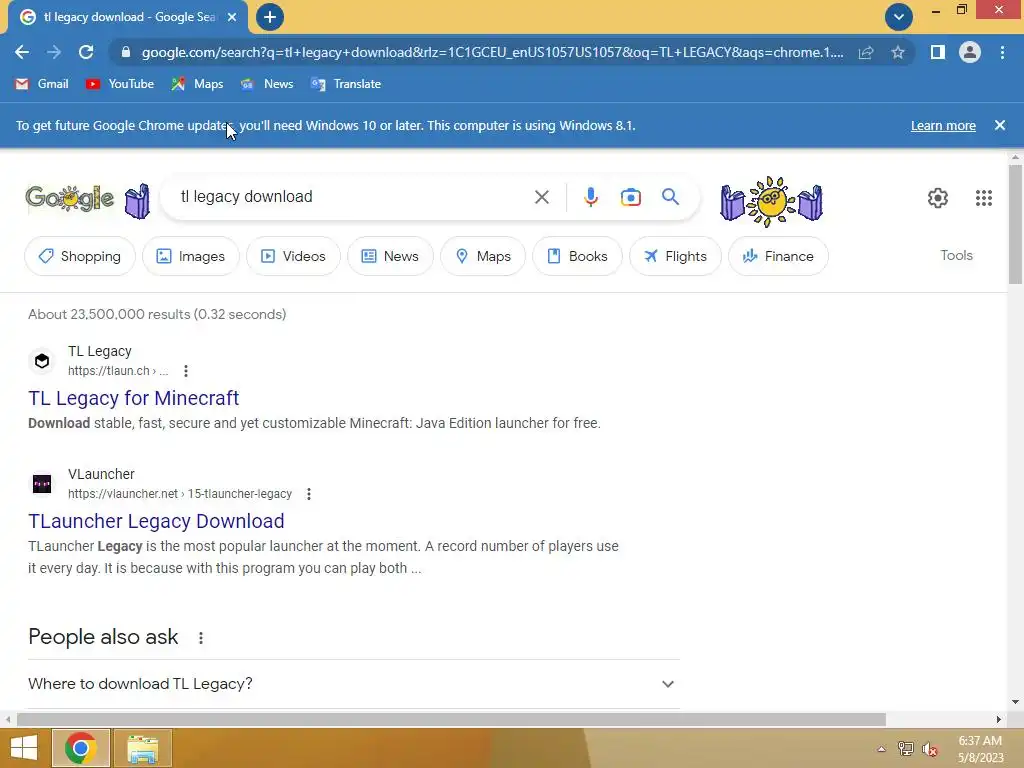This screenshot has width=1024, height=768.
Task: Click the vertical scrollbar thumb
Action: [1015, 224]
